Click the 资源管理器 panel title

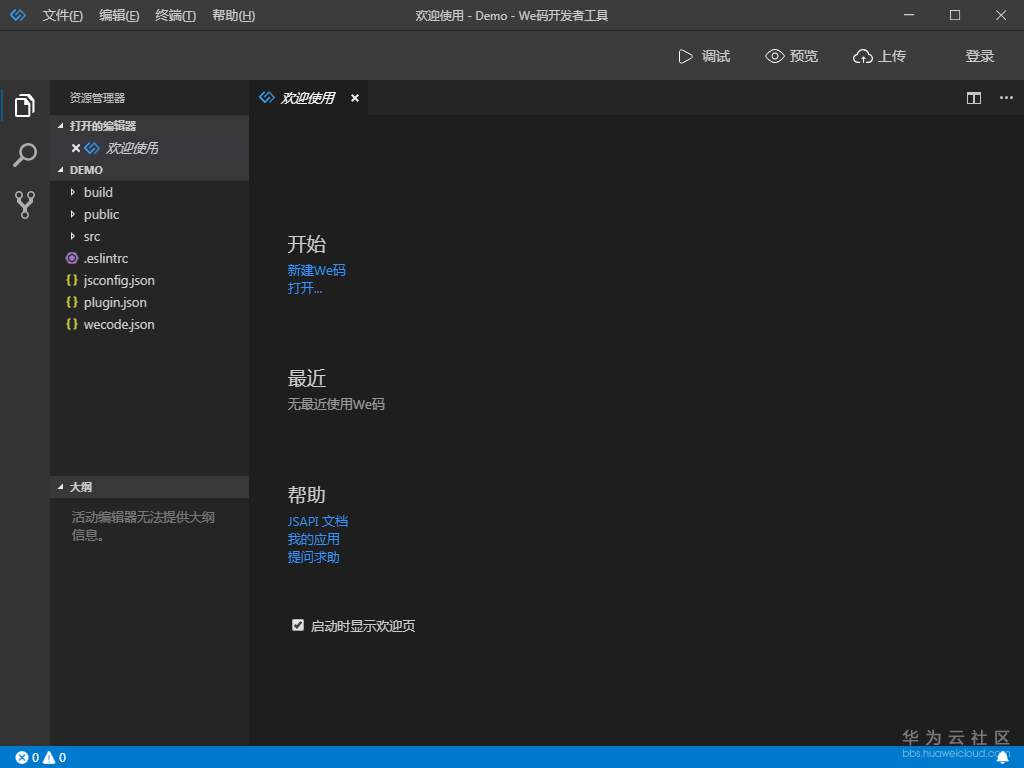(x=97, y=98)
